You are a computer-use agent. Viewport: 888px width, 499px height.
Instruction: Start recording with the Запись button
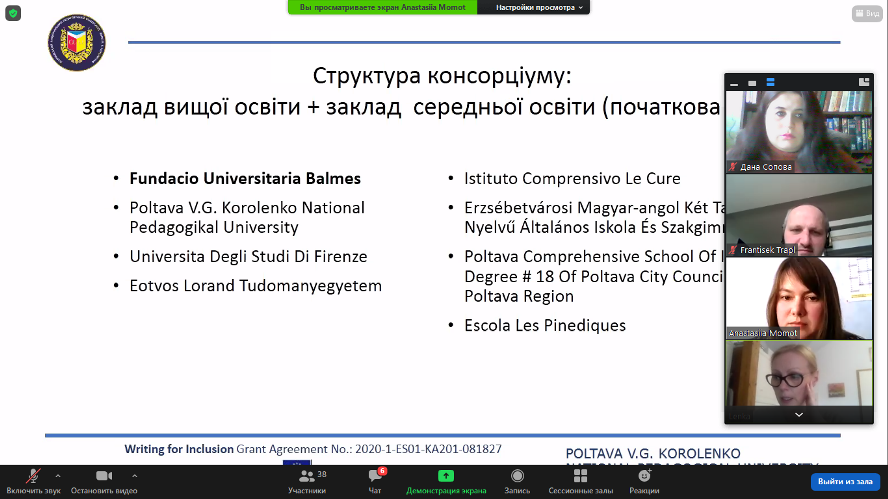(x=517, y=481)
